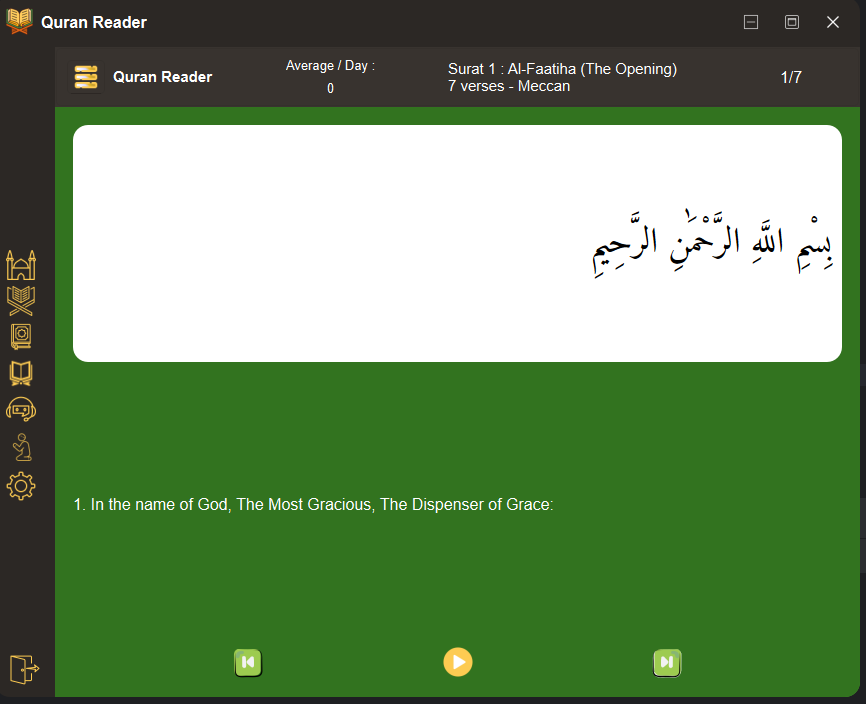Click the 'Quran Reader' toolbar heading
The image size is (866, 704).
click(x=162, y=77)
